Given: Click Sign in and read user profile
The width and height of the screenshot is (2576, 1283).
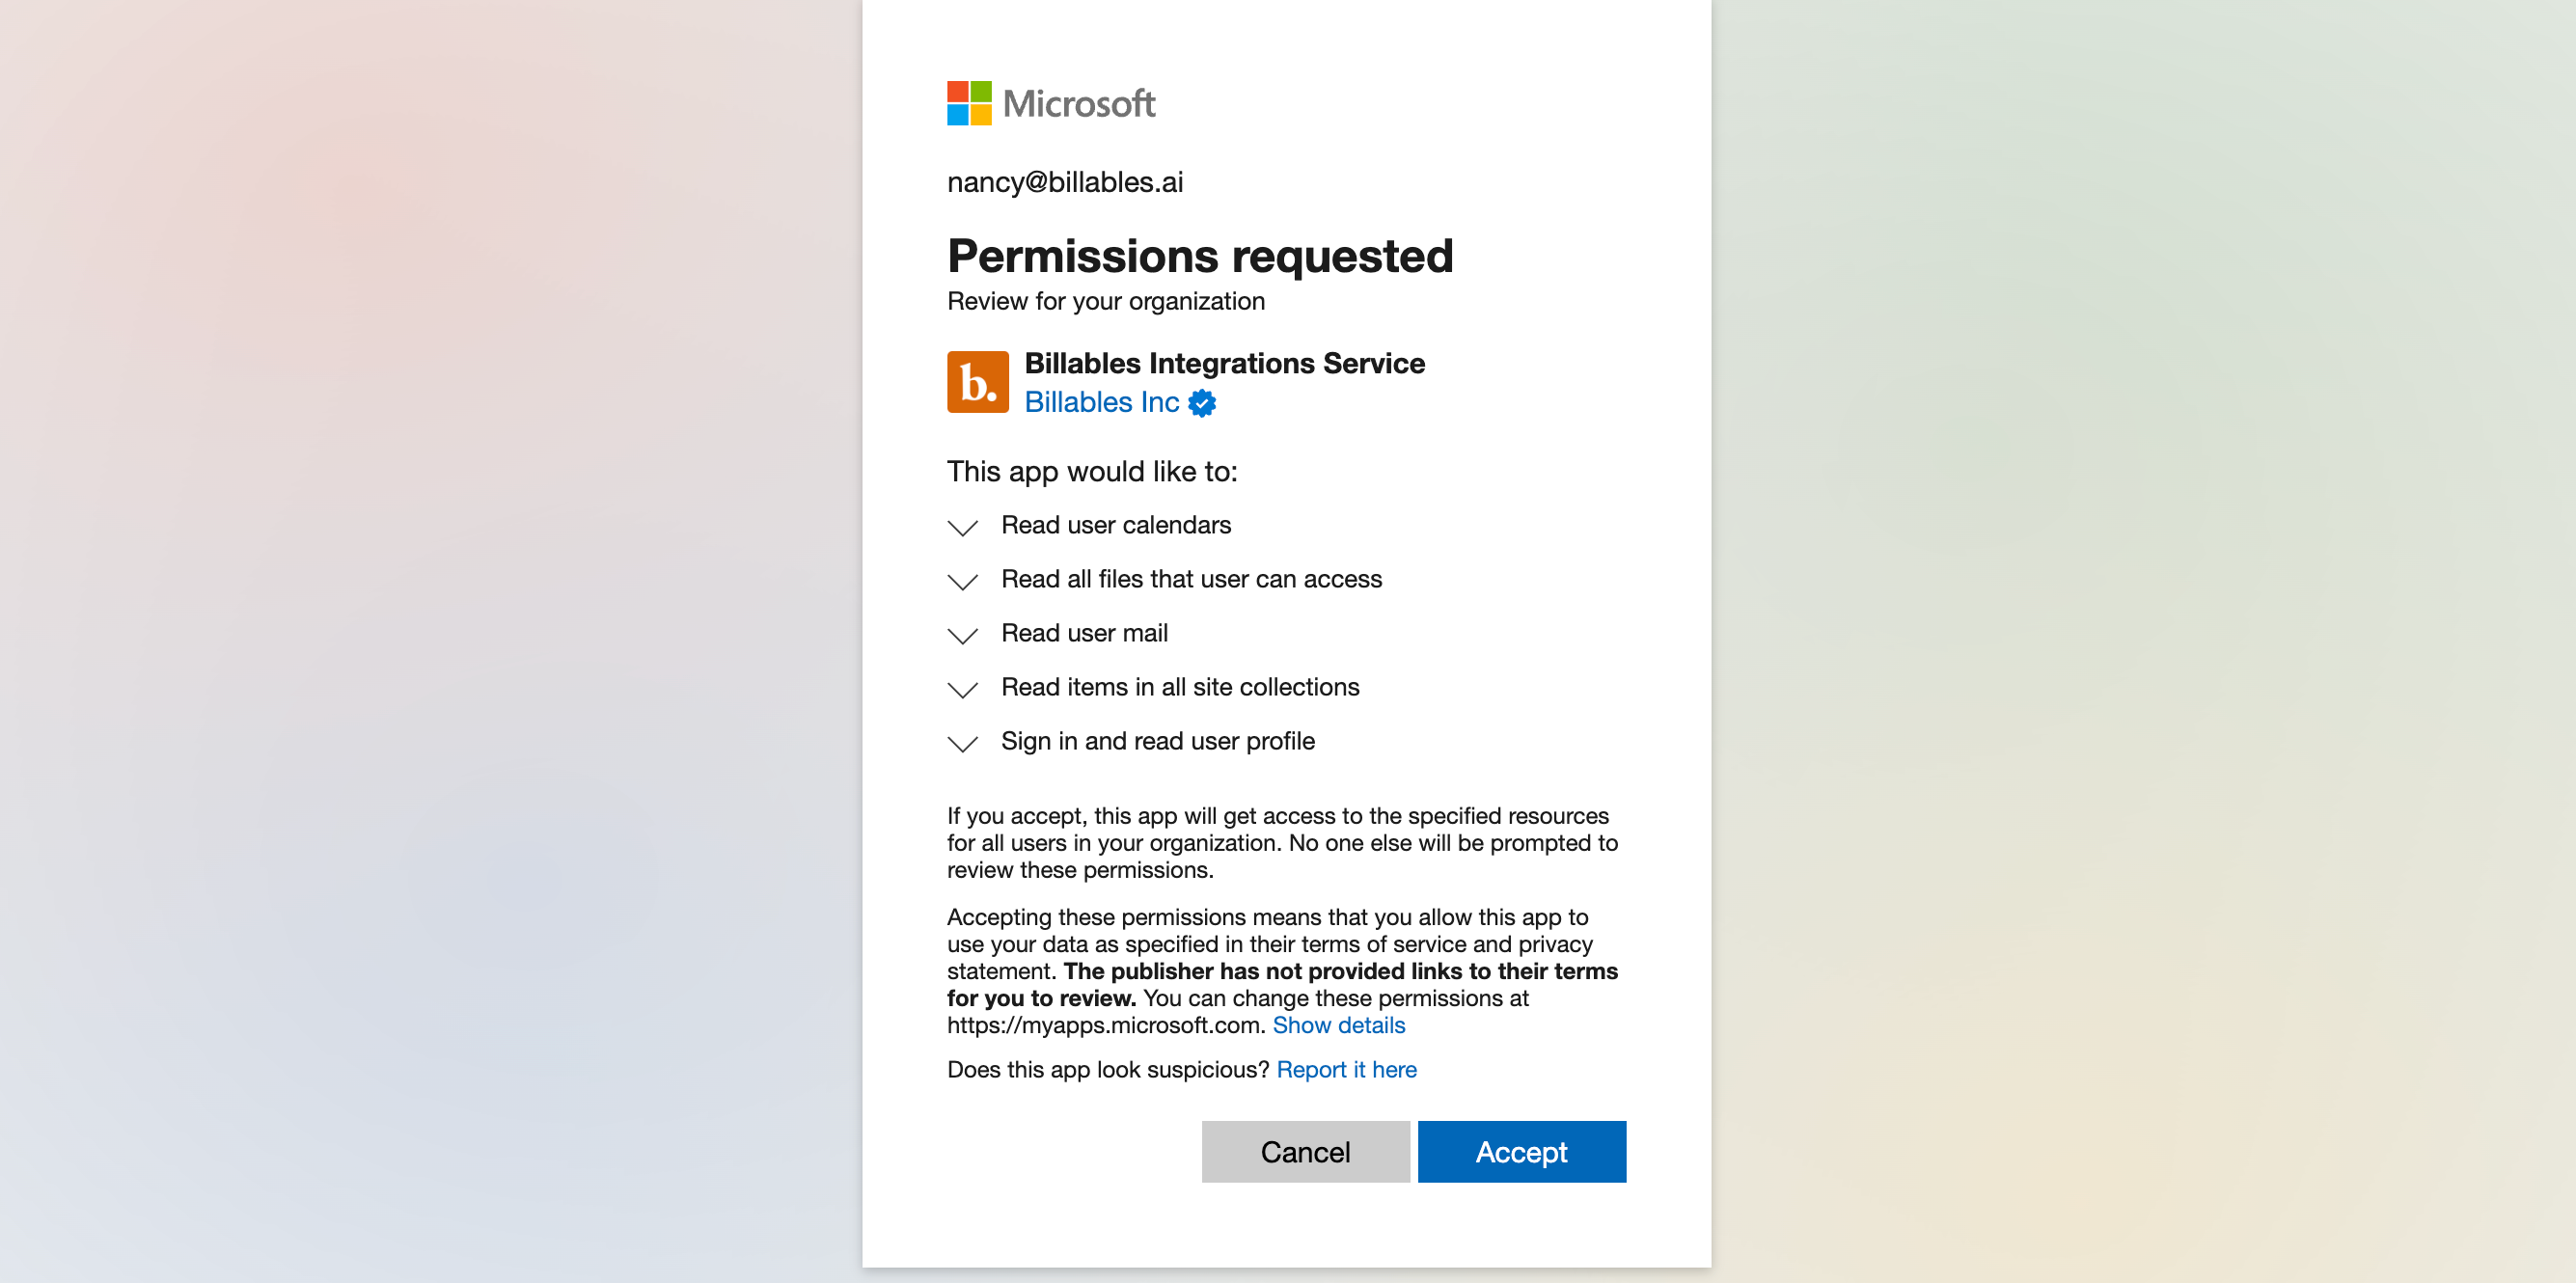Looking at the screenshot, I should coord(1157,741).
